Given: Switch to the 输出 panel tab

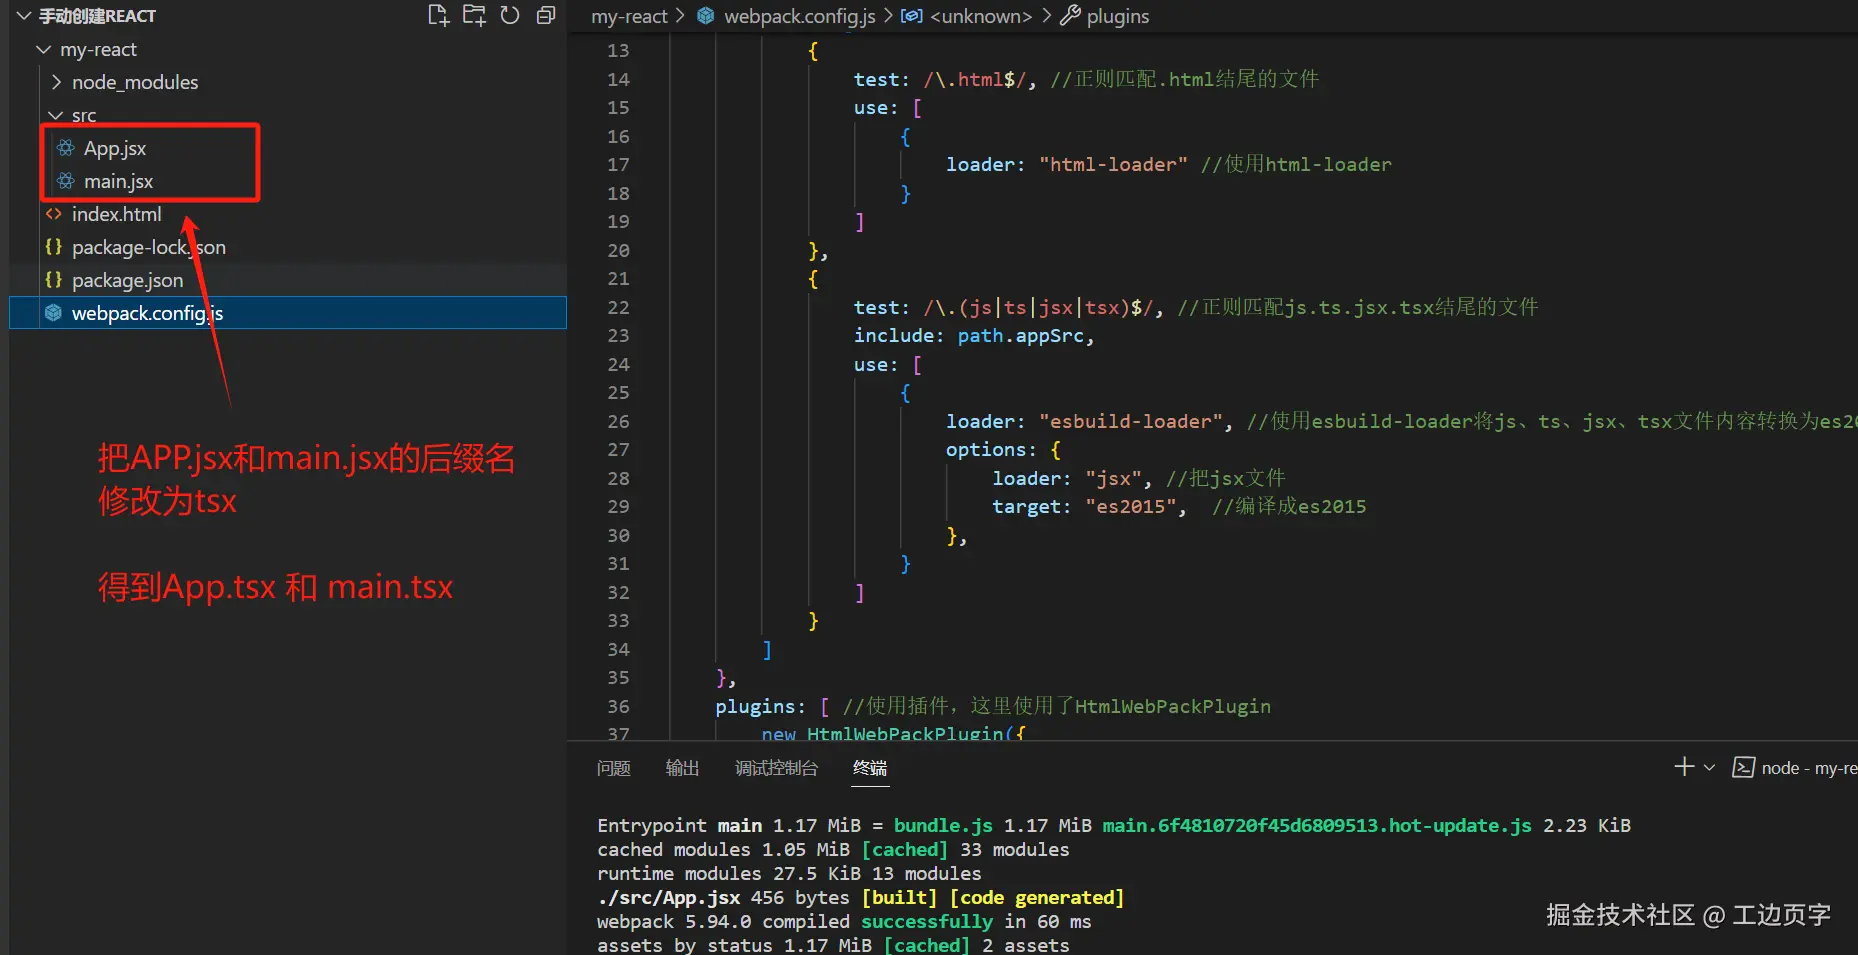Looking at the screenshot, I should [683, 768].
